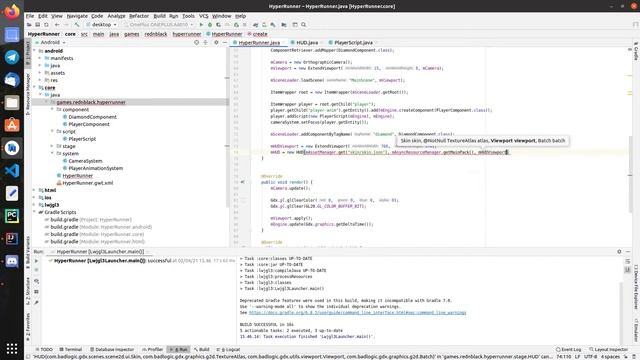Open the Android project view dropdown
This screenshot has height=360, width=640.
pyautogui.click(x=51, y=42)
